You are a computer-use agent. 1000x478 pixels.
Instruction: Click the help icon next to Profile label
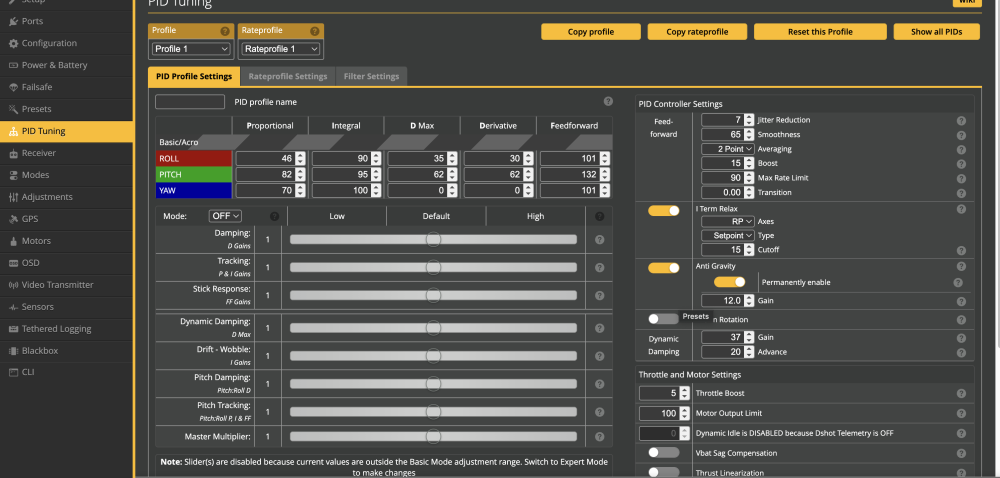click(x=224, y=31)
